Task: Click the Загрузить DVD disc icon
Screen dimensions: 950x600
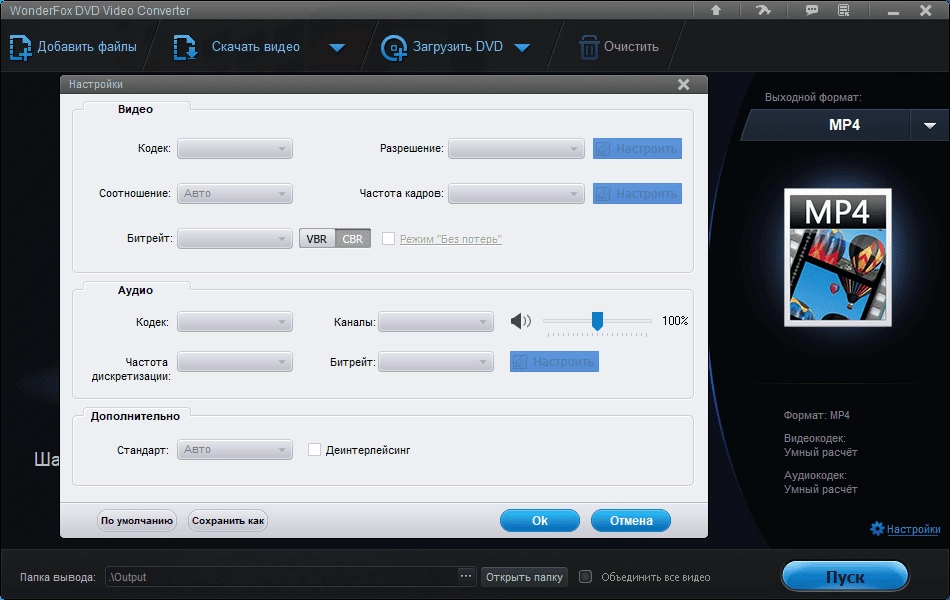Action: tap(394, 48)
